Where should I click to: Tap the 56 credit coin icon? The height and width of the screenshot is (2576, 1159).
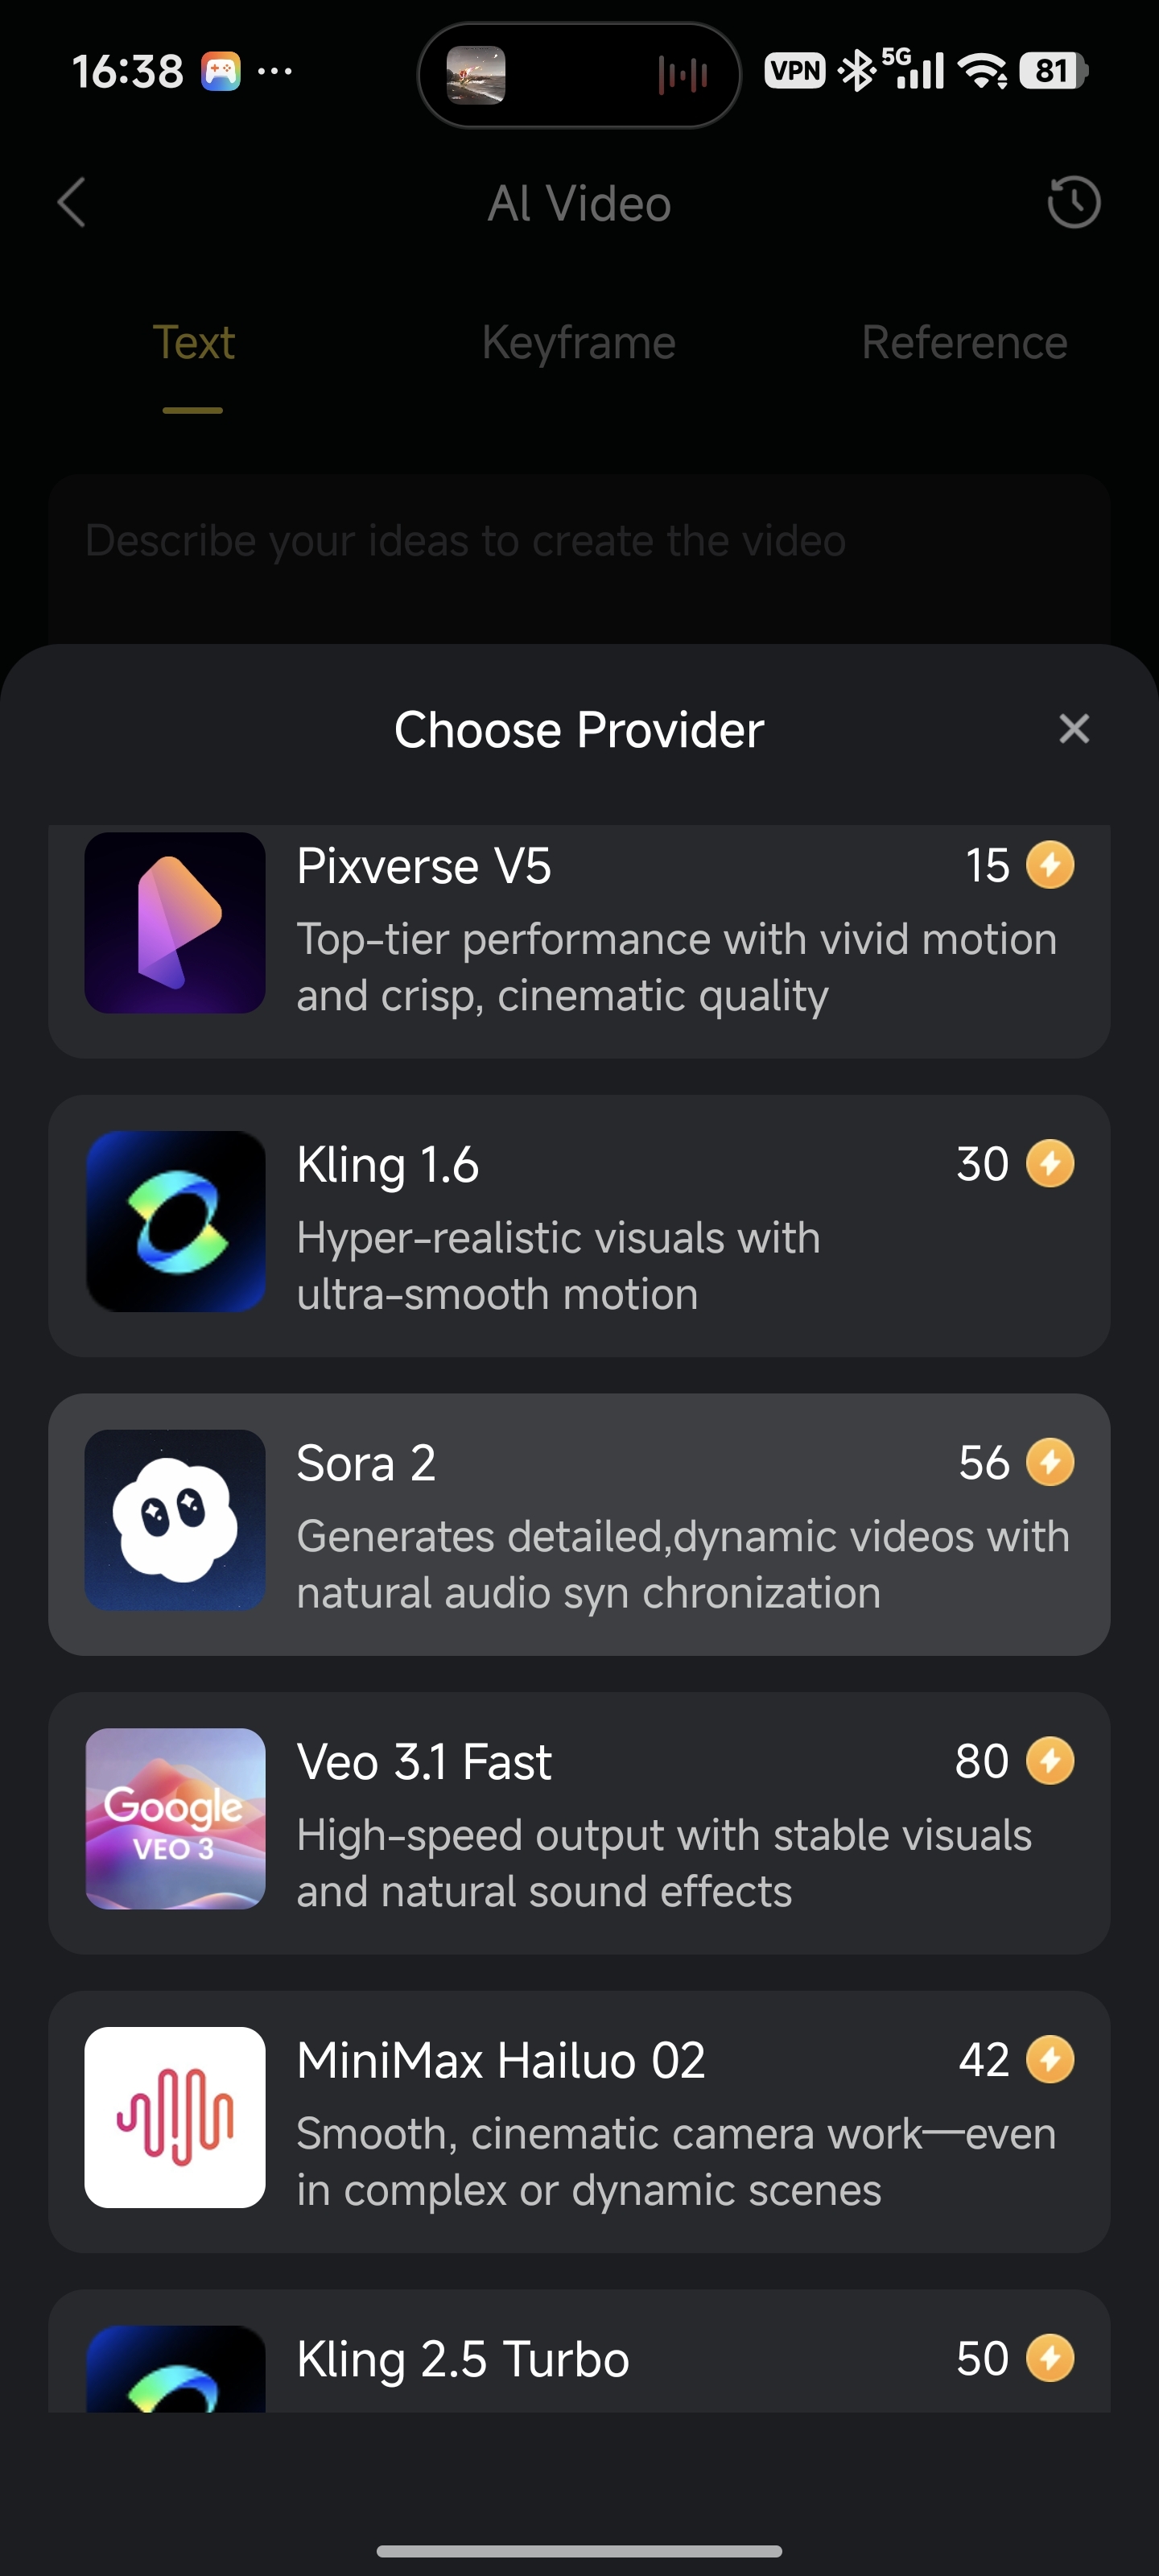pyautogui.click(x=1050, y=1462)
